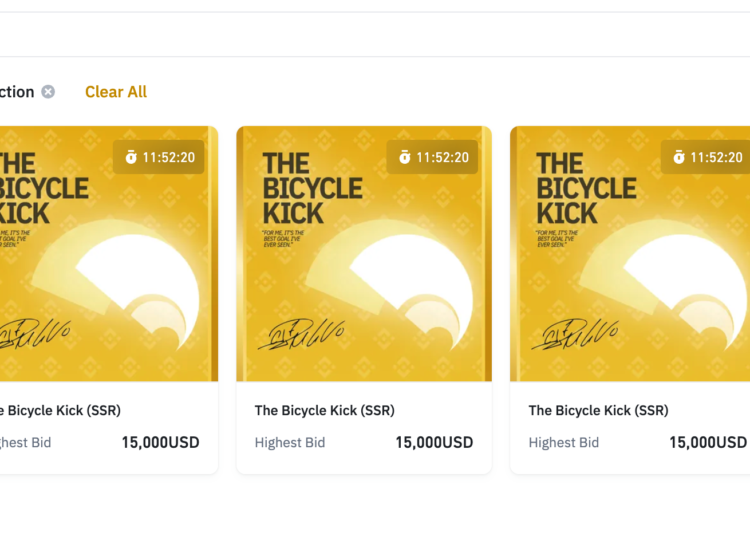This screenshot has height=536, width=750.
Task: Click the rightmost card's "The Bicycle Kick (SSR)" title
Action: (x=599, y=410)
